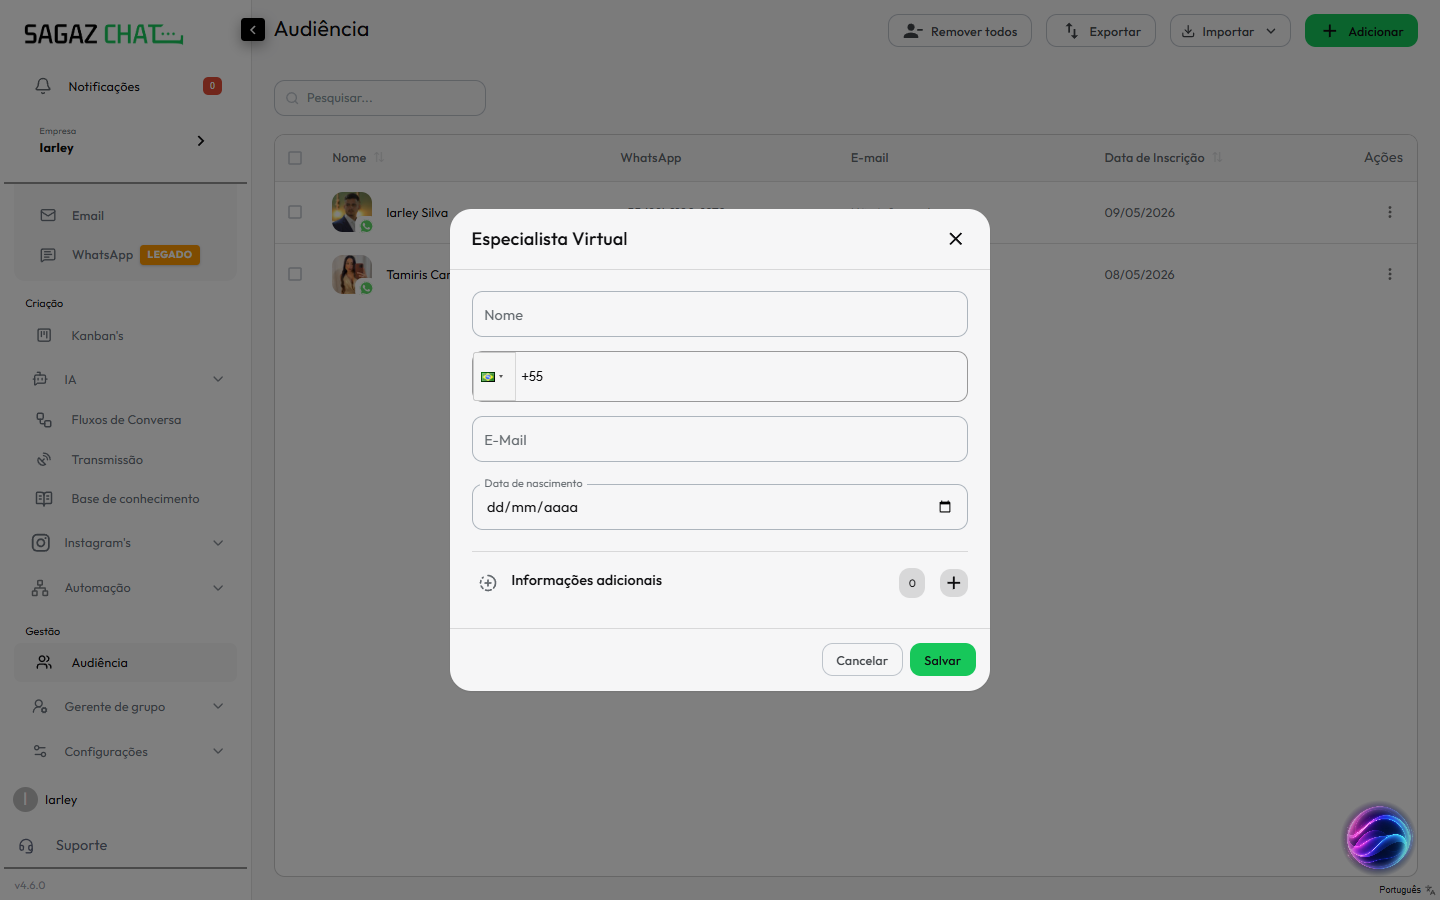Click the Gerente de grupo icon
The width and height of the screenshot is (1440, 900).
(x=40, y=706)
